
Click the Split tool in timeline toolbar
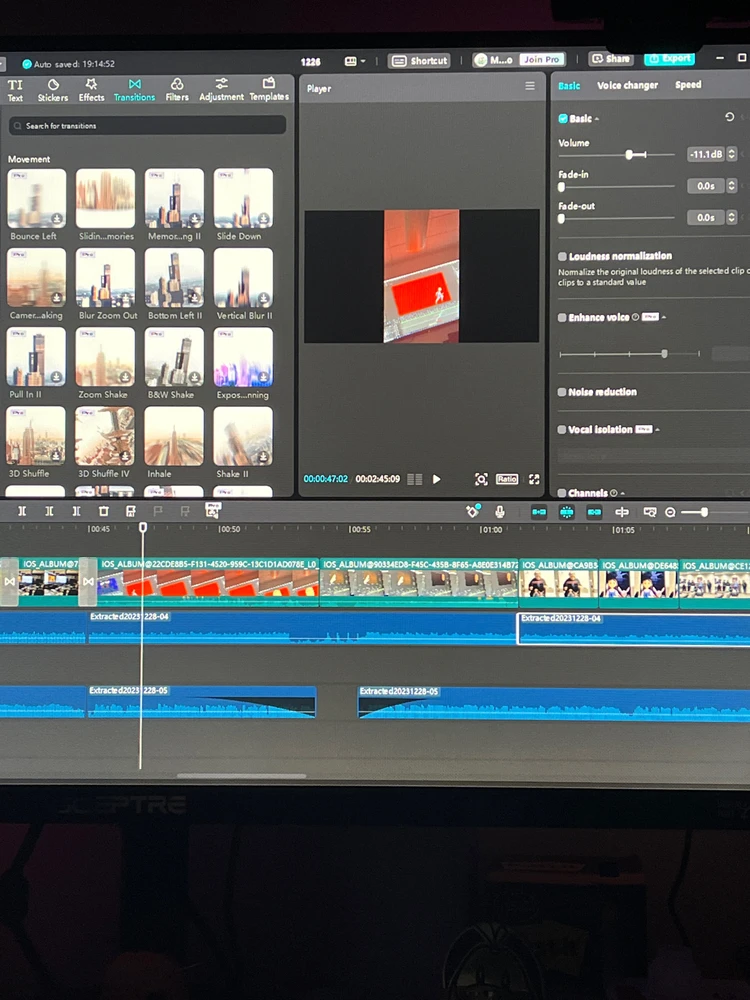(22, 511)
